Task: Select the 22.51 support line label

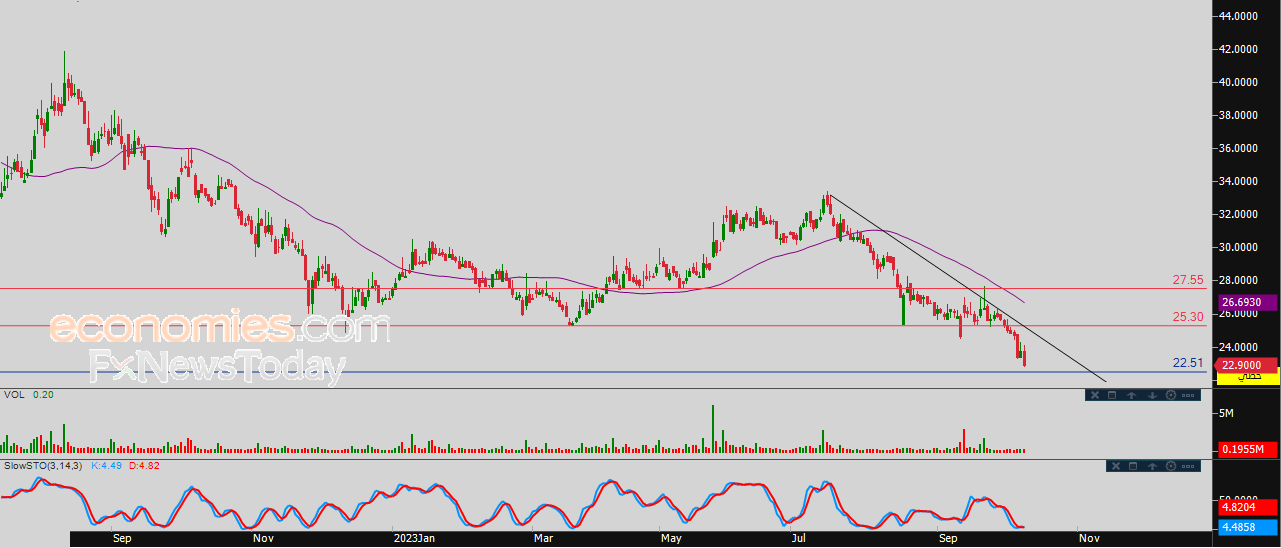Action: tap(1187, 363)
